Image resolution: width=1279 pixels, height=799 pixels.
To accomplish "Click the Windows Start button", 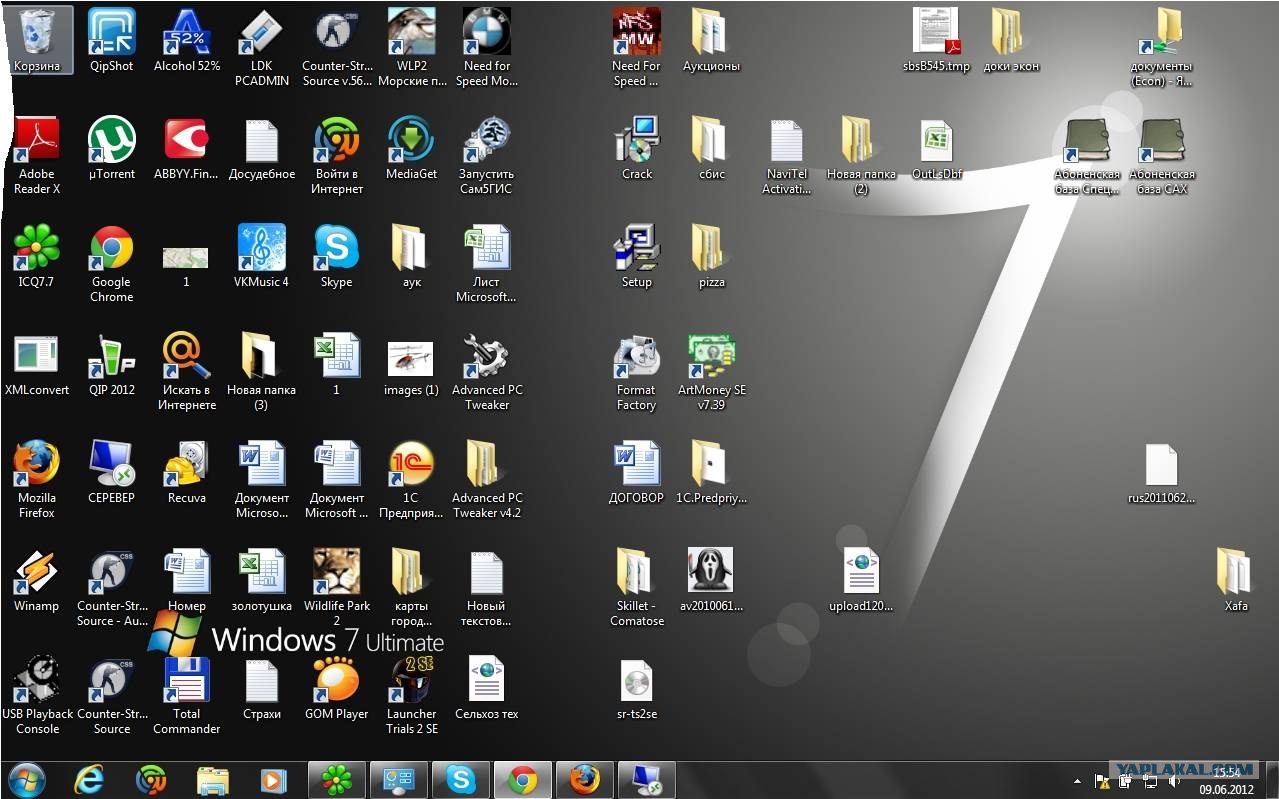I will [x=26, y=780].
